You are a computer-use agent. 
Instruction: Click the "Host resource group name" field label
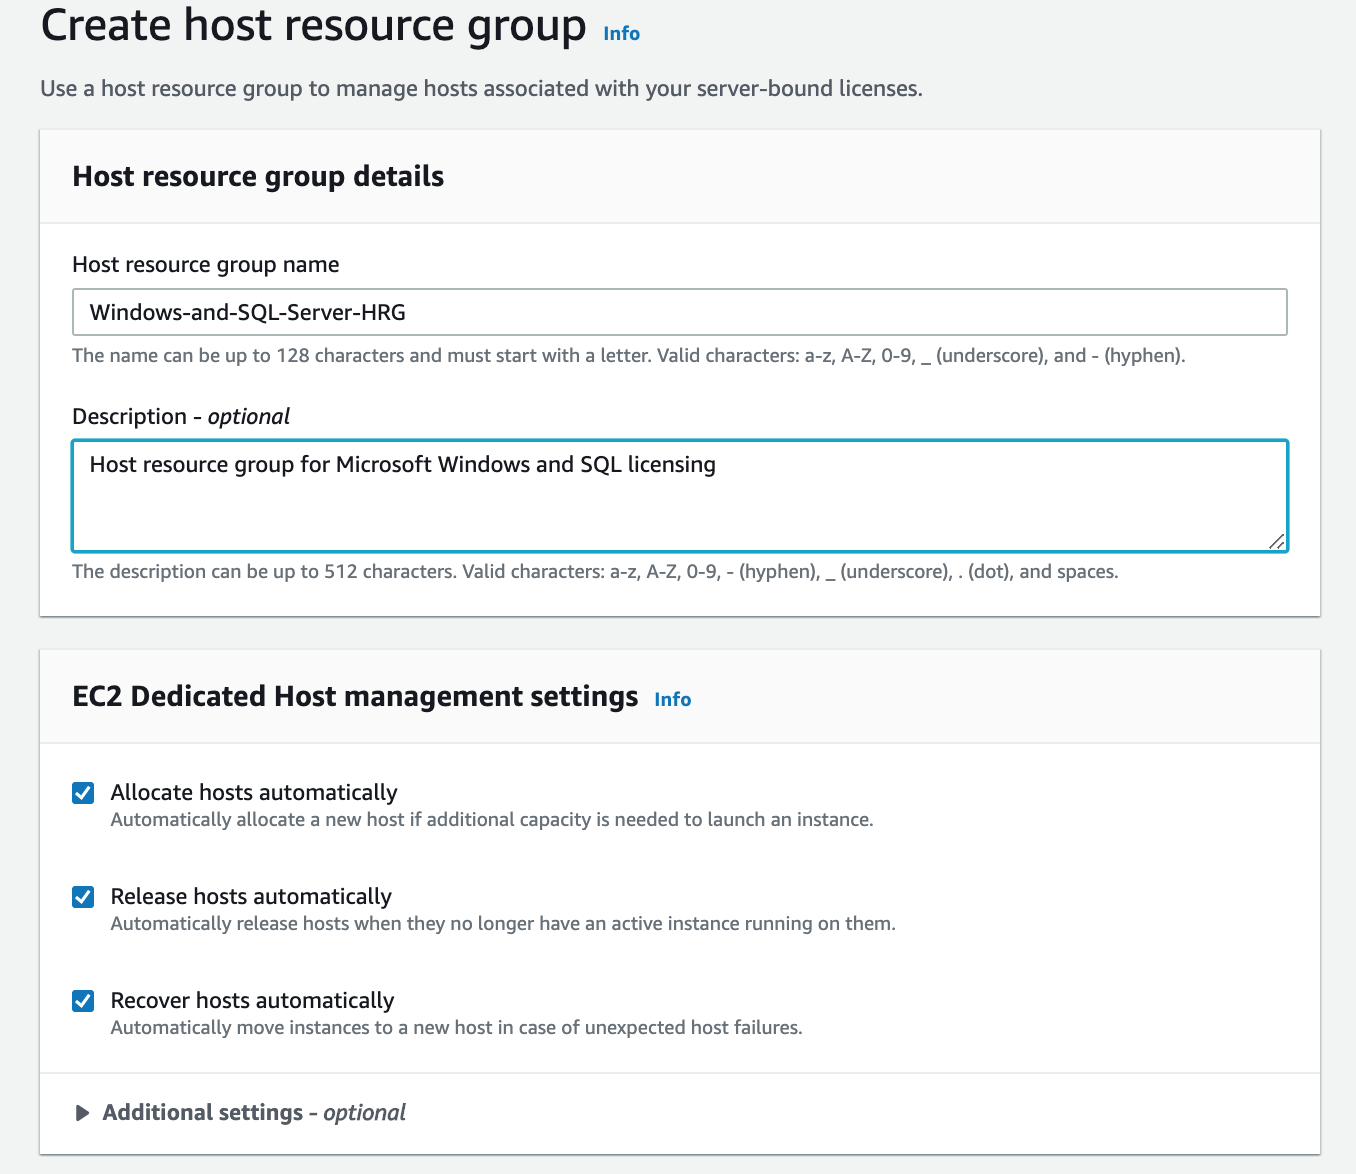click(x=206, y=265)
